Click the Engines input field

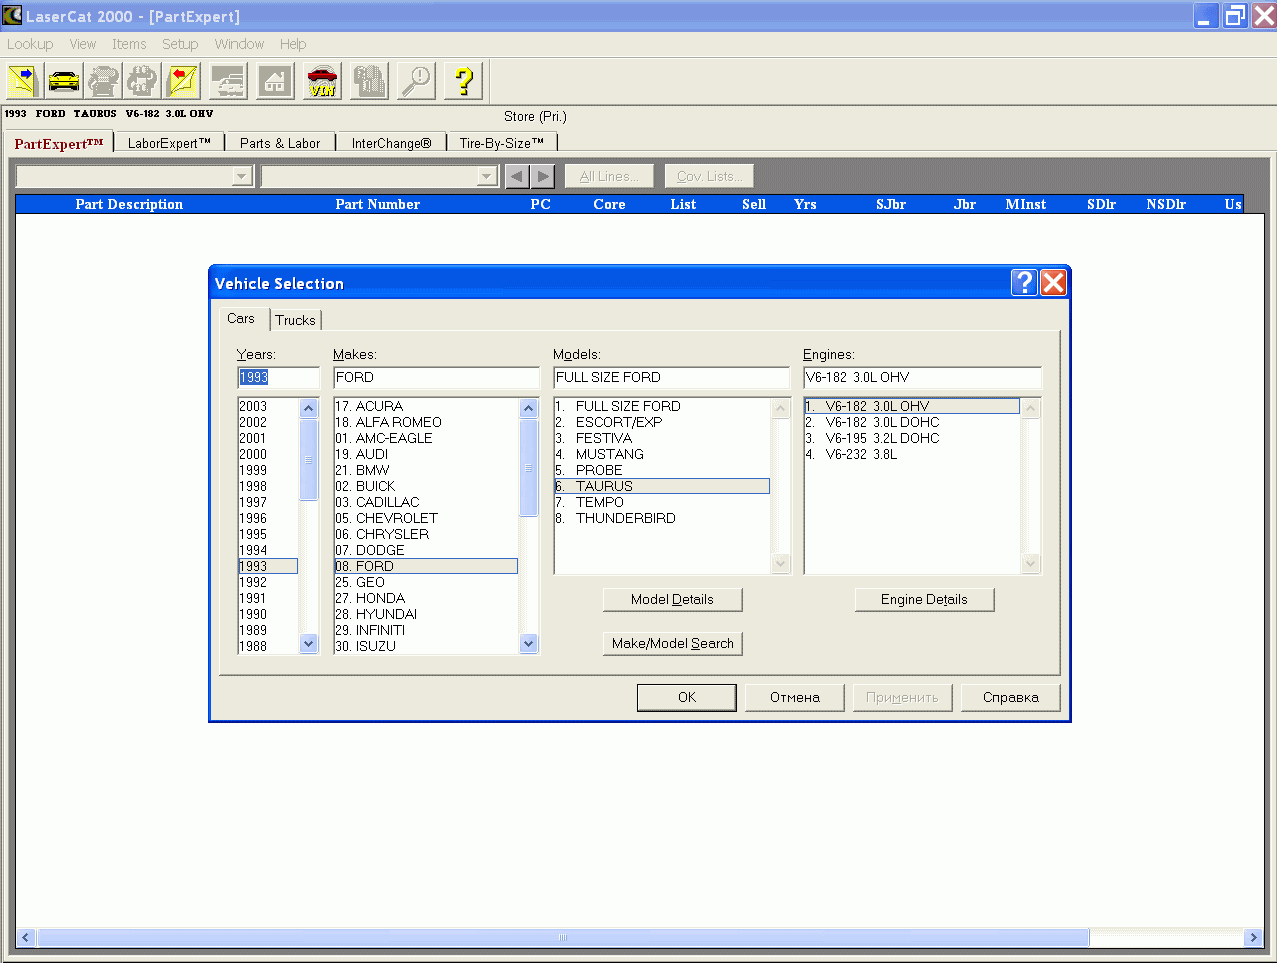point(922,377)
